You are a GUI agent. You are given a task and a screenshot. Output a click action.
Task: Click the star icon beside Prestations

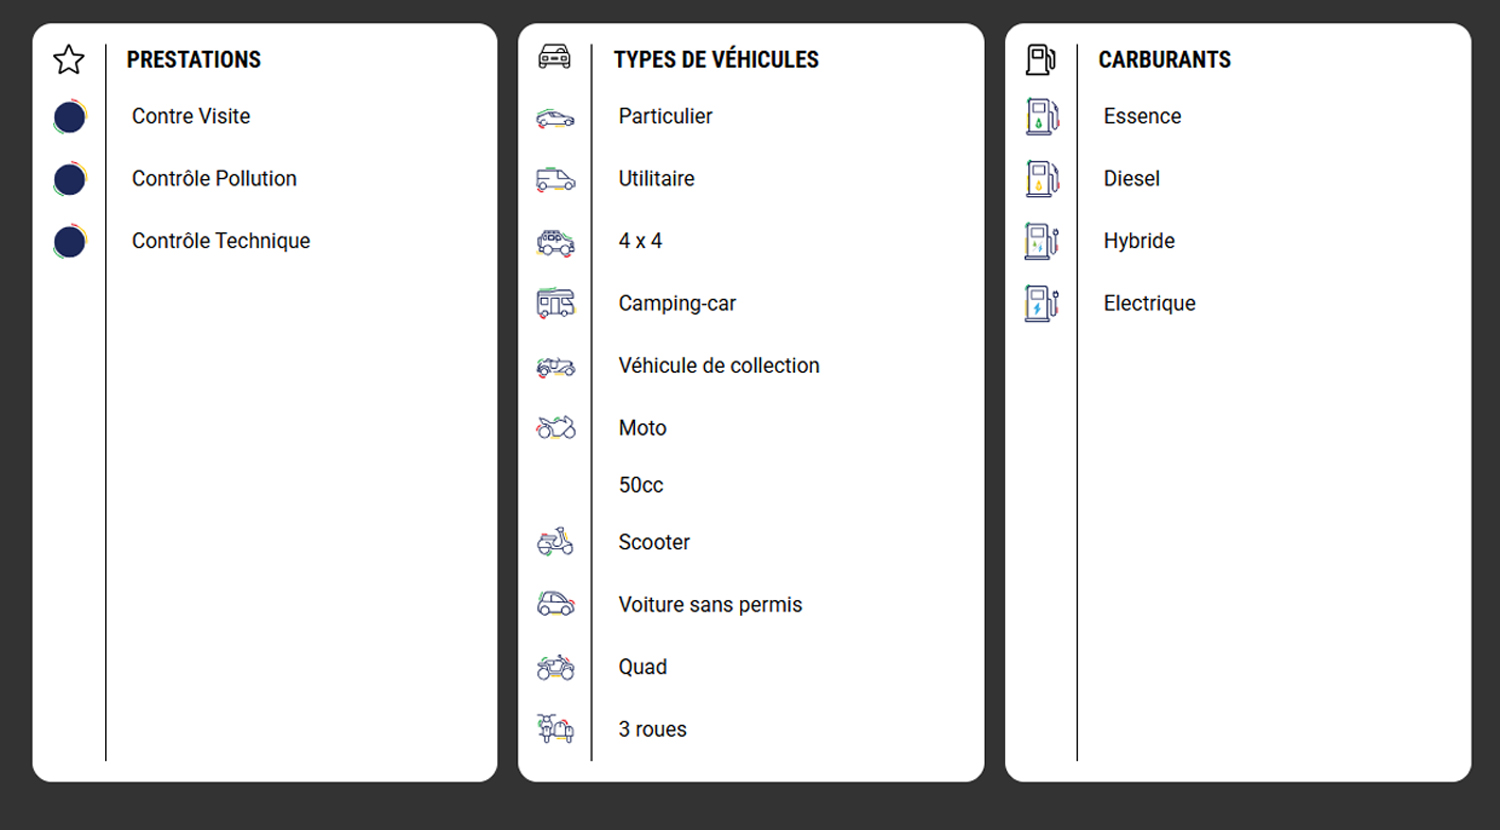(69, 60)
